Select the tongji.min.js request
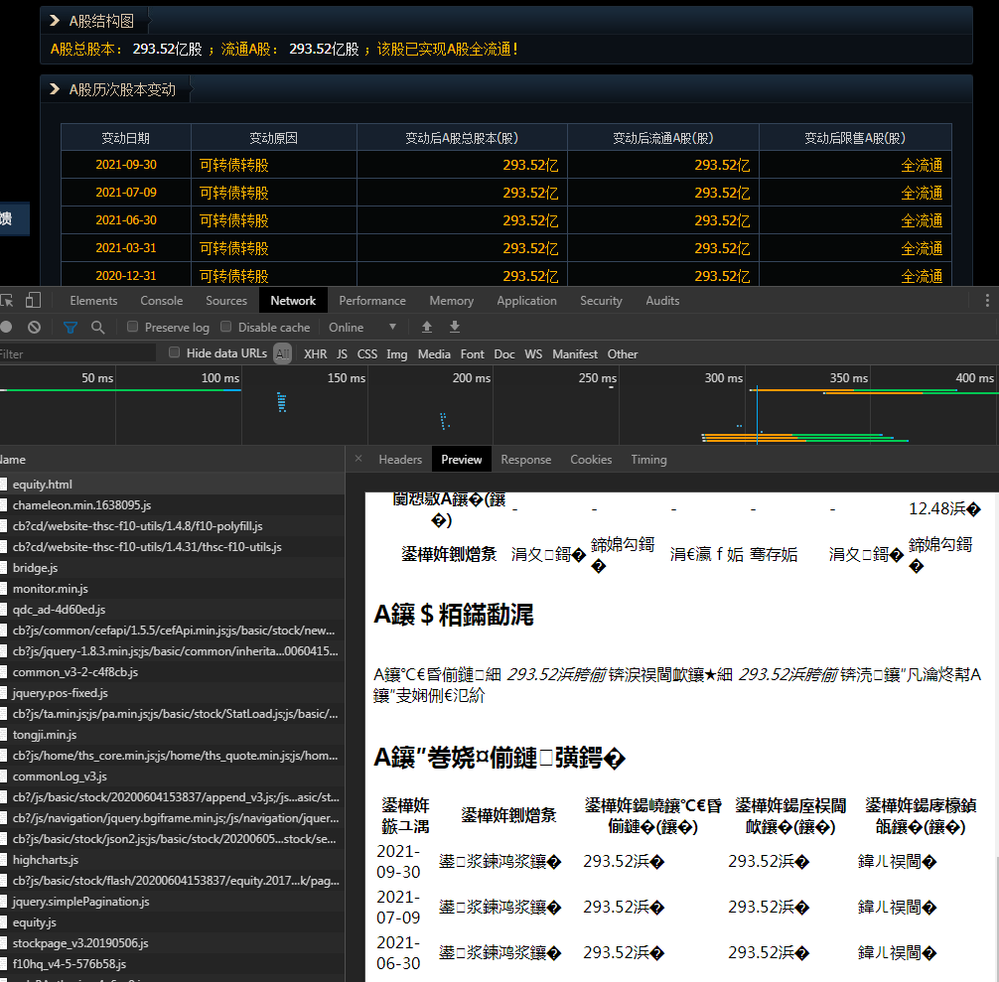 click(172, 735)
